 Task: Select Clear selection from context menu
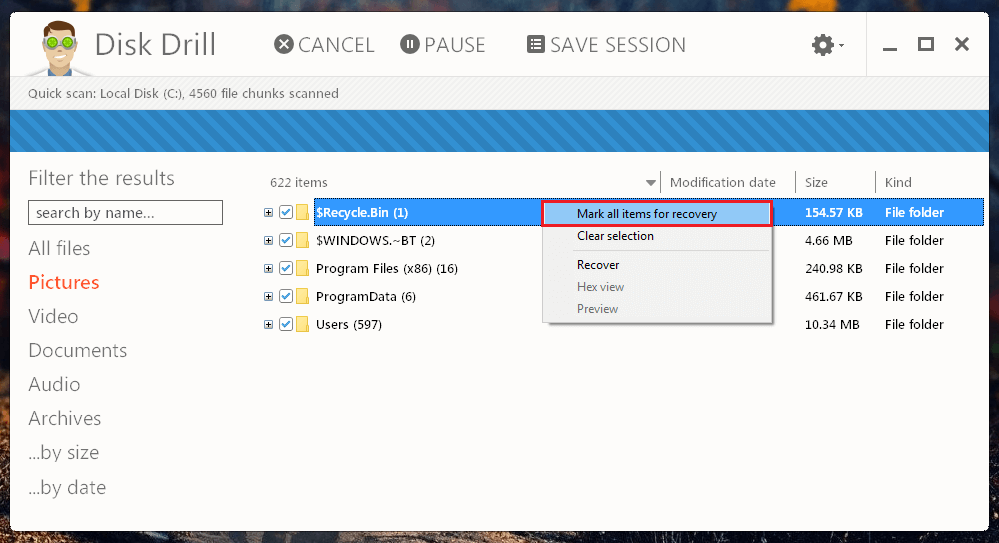point(615,236)
